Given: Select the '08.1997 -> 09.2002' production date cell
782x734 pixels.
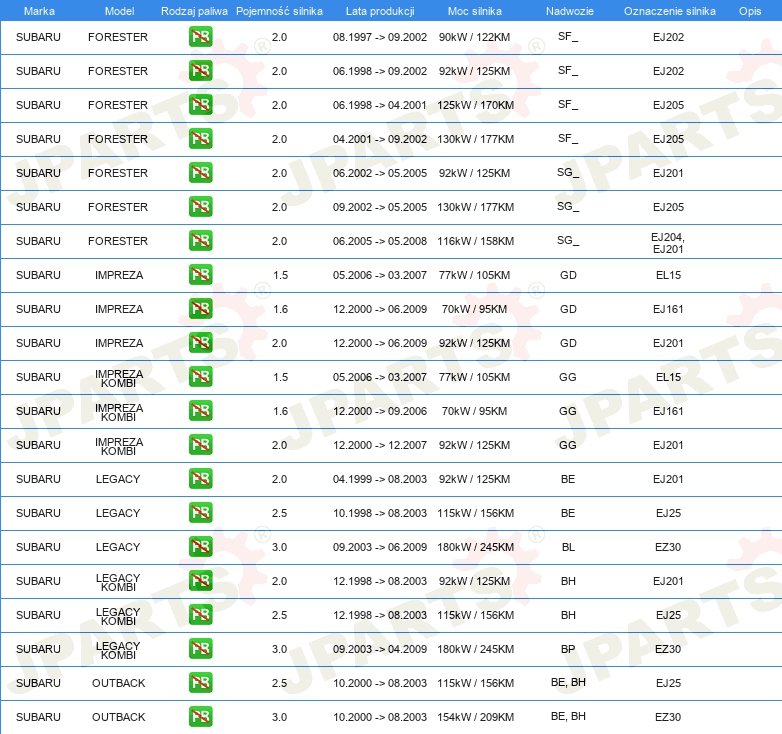Looking at the screenshot, I should 380,37.
